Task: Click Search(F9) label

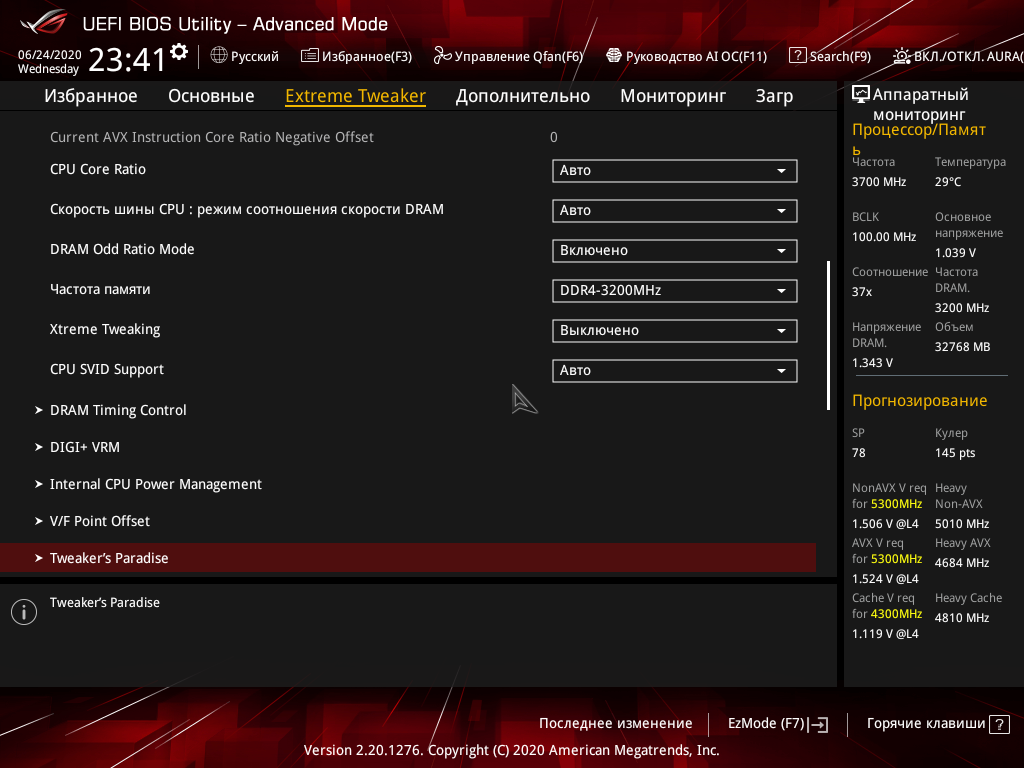Action: 840,56
